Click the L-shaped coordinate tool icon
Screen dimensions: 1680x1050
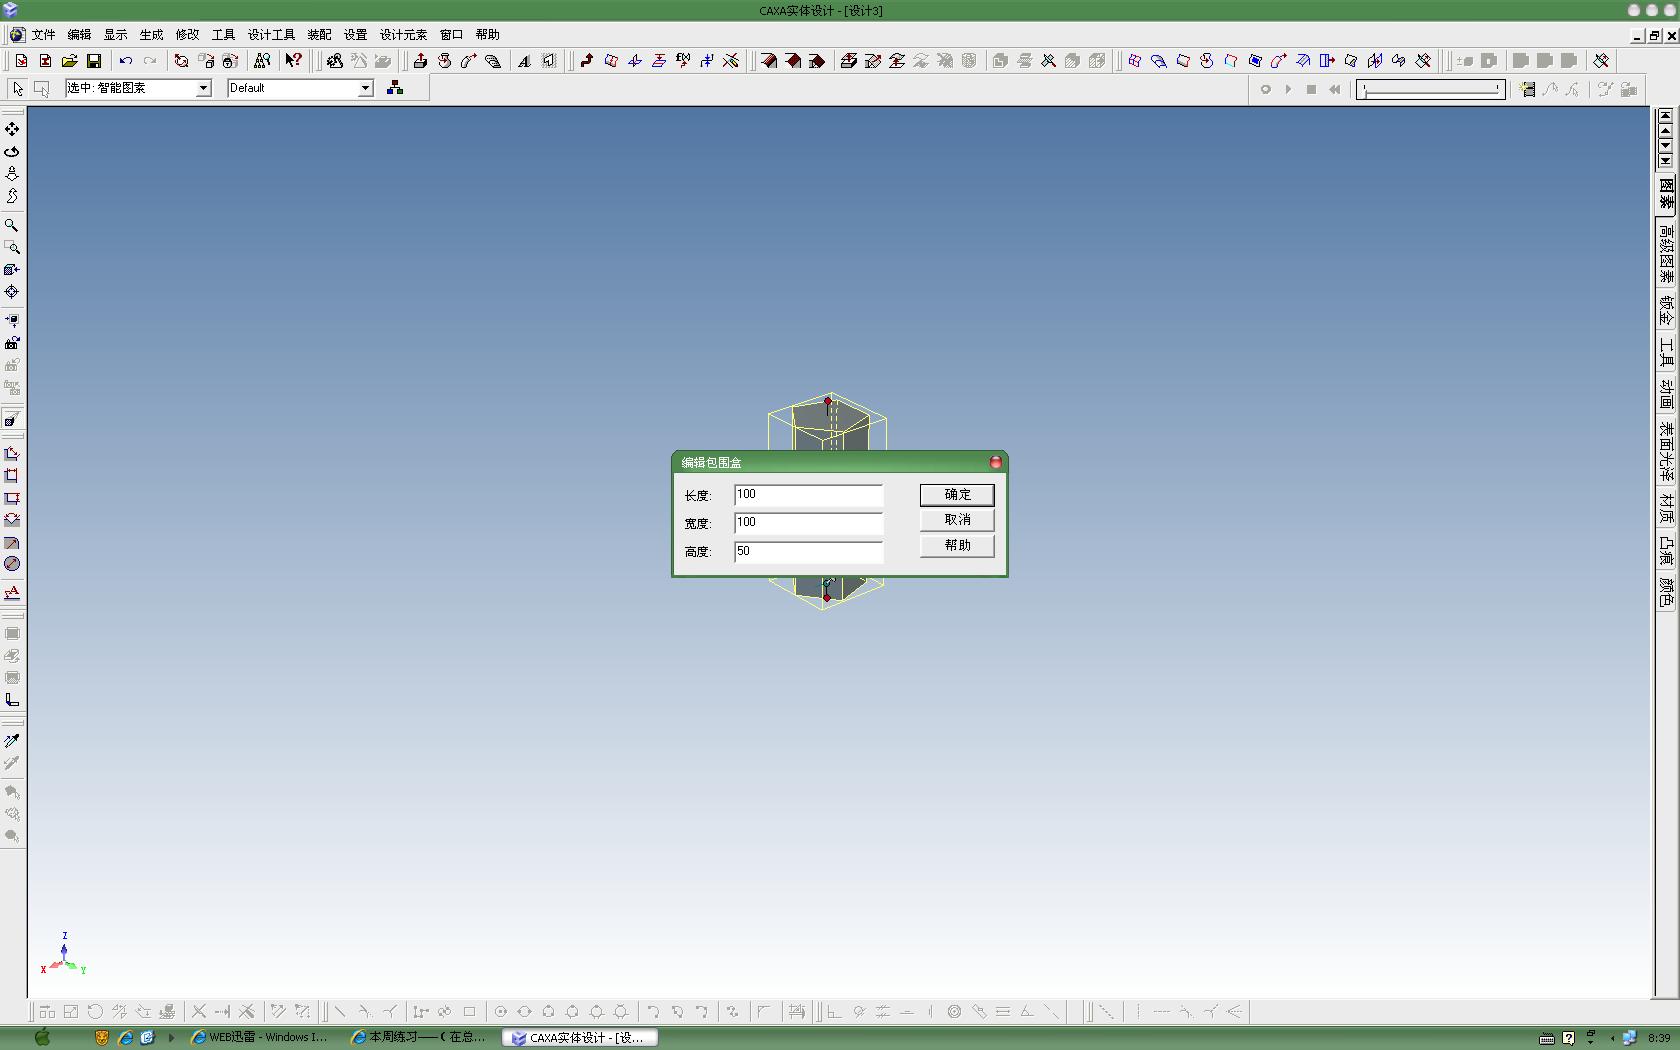tap(12, 700)
